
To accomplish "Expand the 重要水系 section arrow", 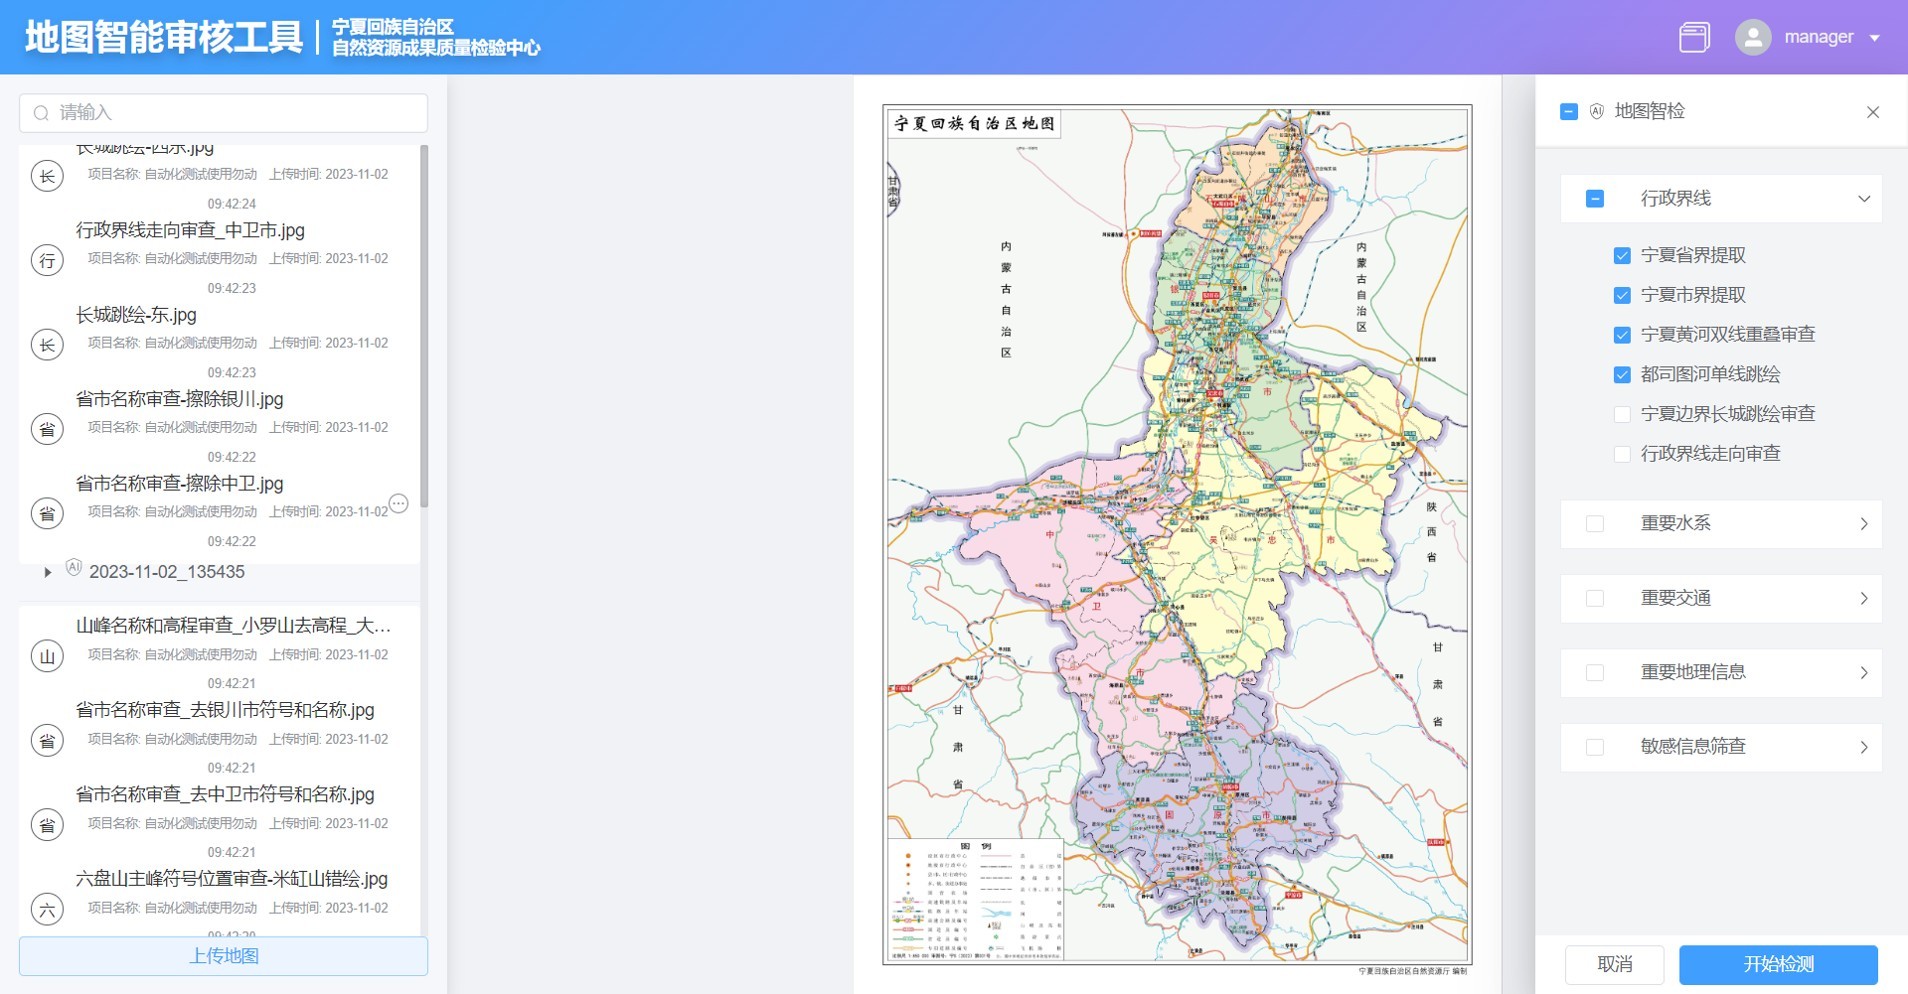I will tap(1864, 524).
